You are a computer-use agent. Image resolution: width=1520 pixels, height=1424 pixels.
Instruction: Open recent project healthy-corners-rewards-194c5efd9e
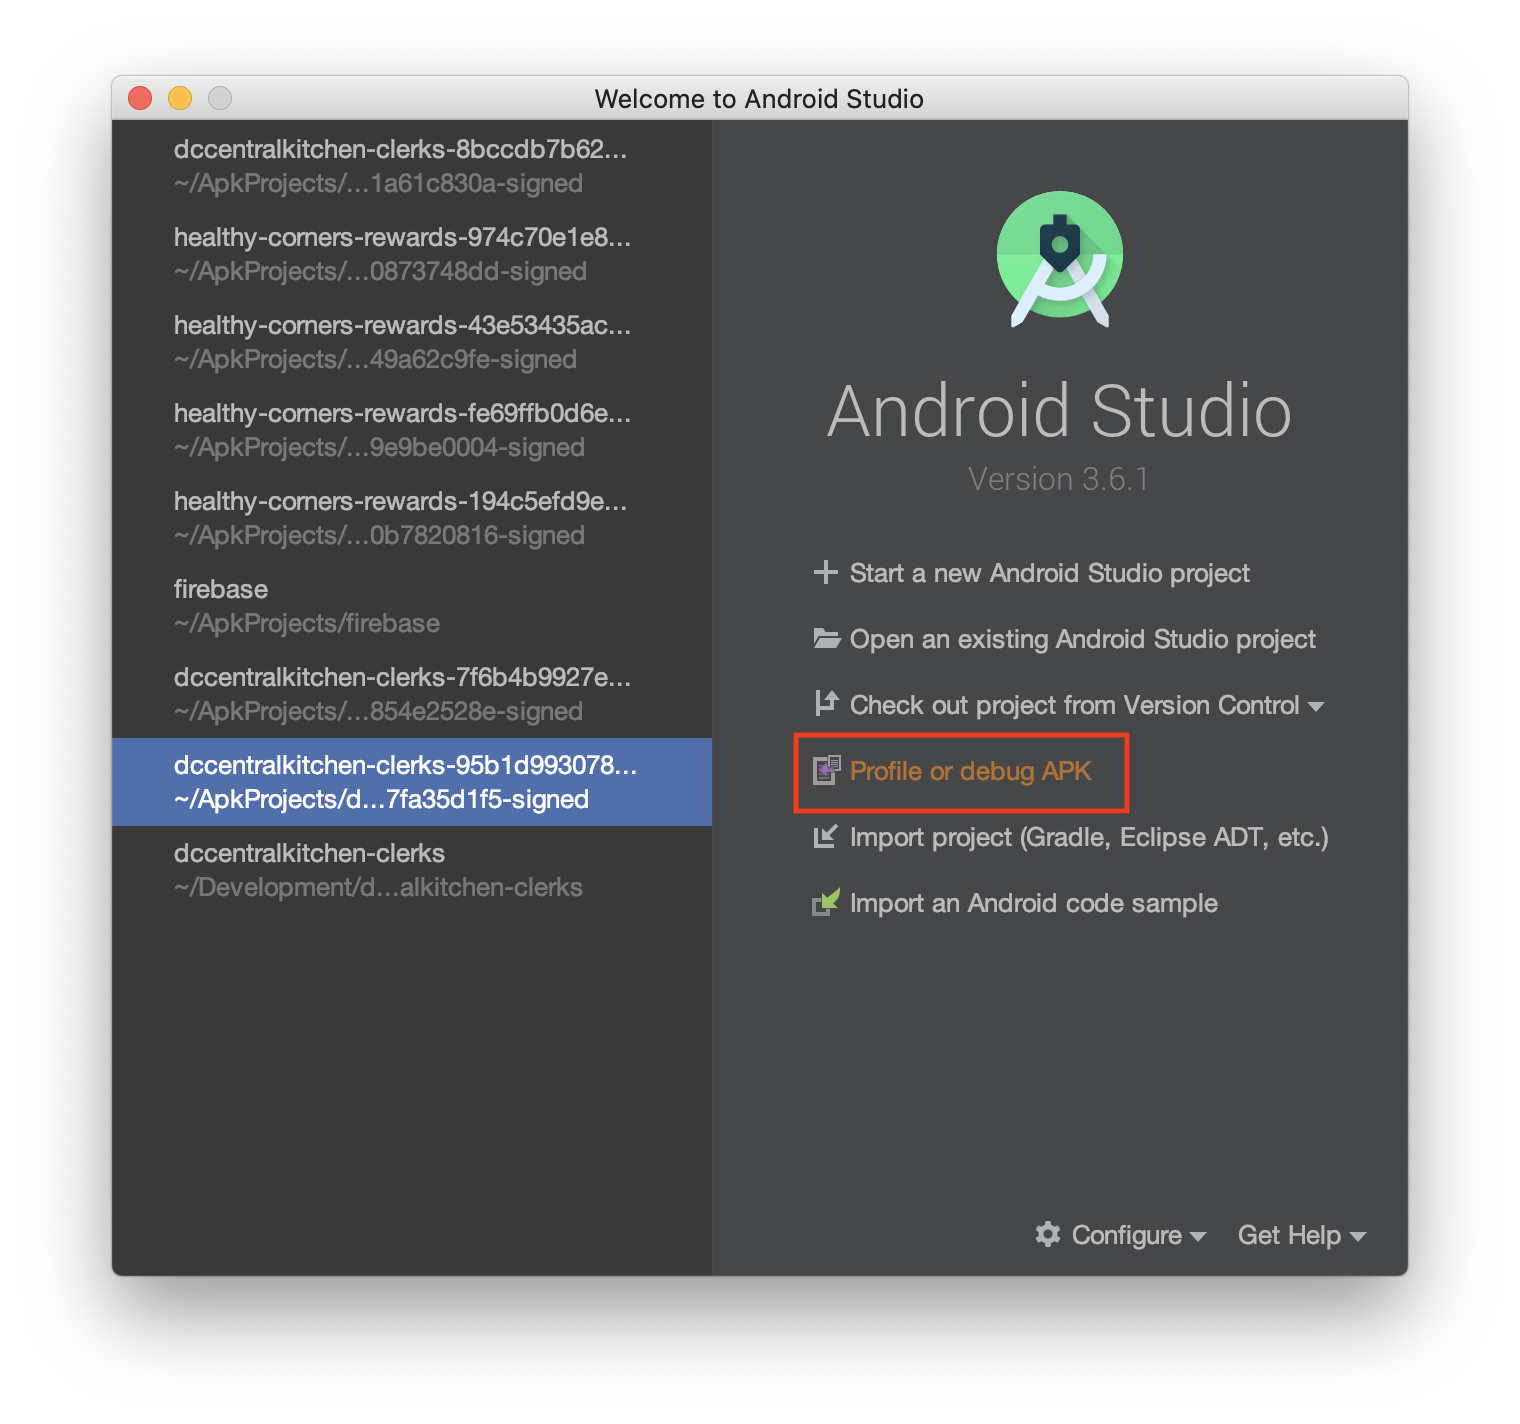coord(412,518)
